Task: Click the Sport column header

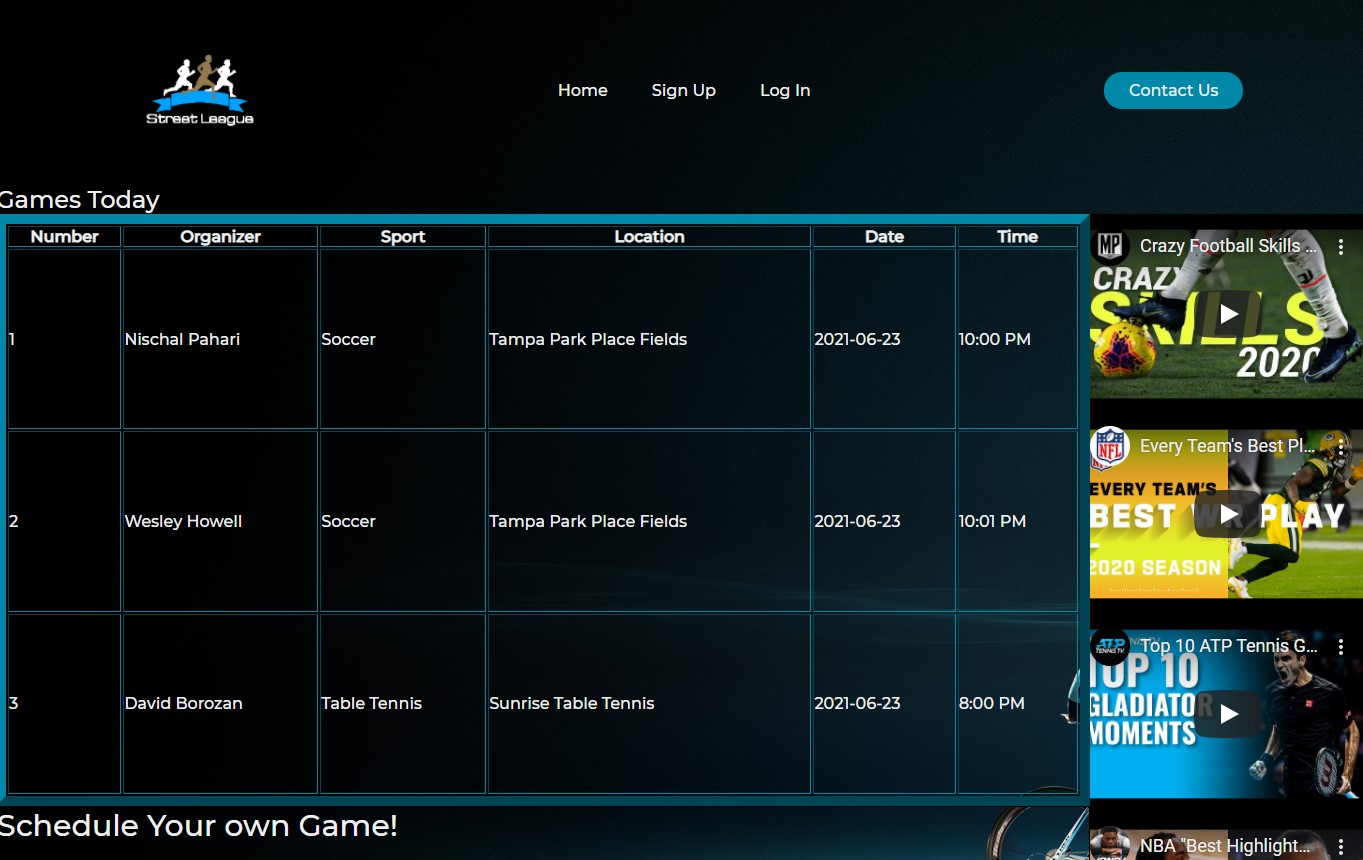Action: pyautogui.click(x=403, y=236)
